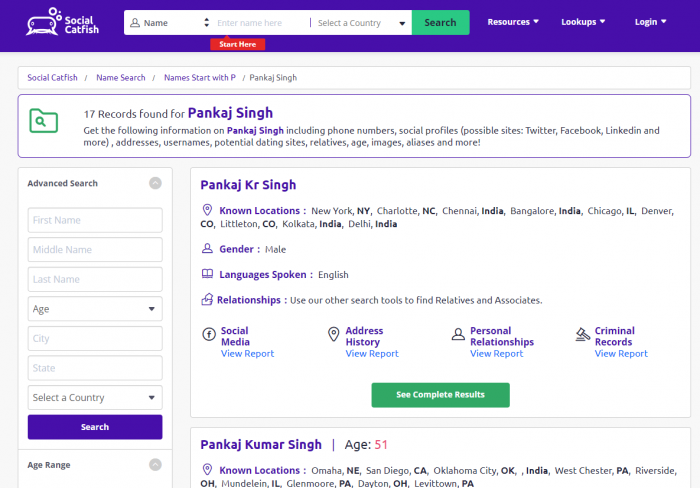Open the Name search type selector

pyautogui.click(x=170, y=23)
